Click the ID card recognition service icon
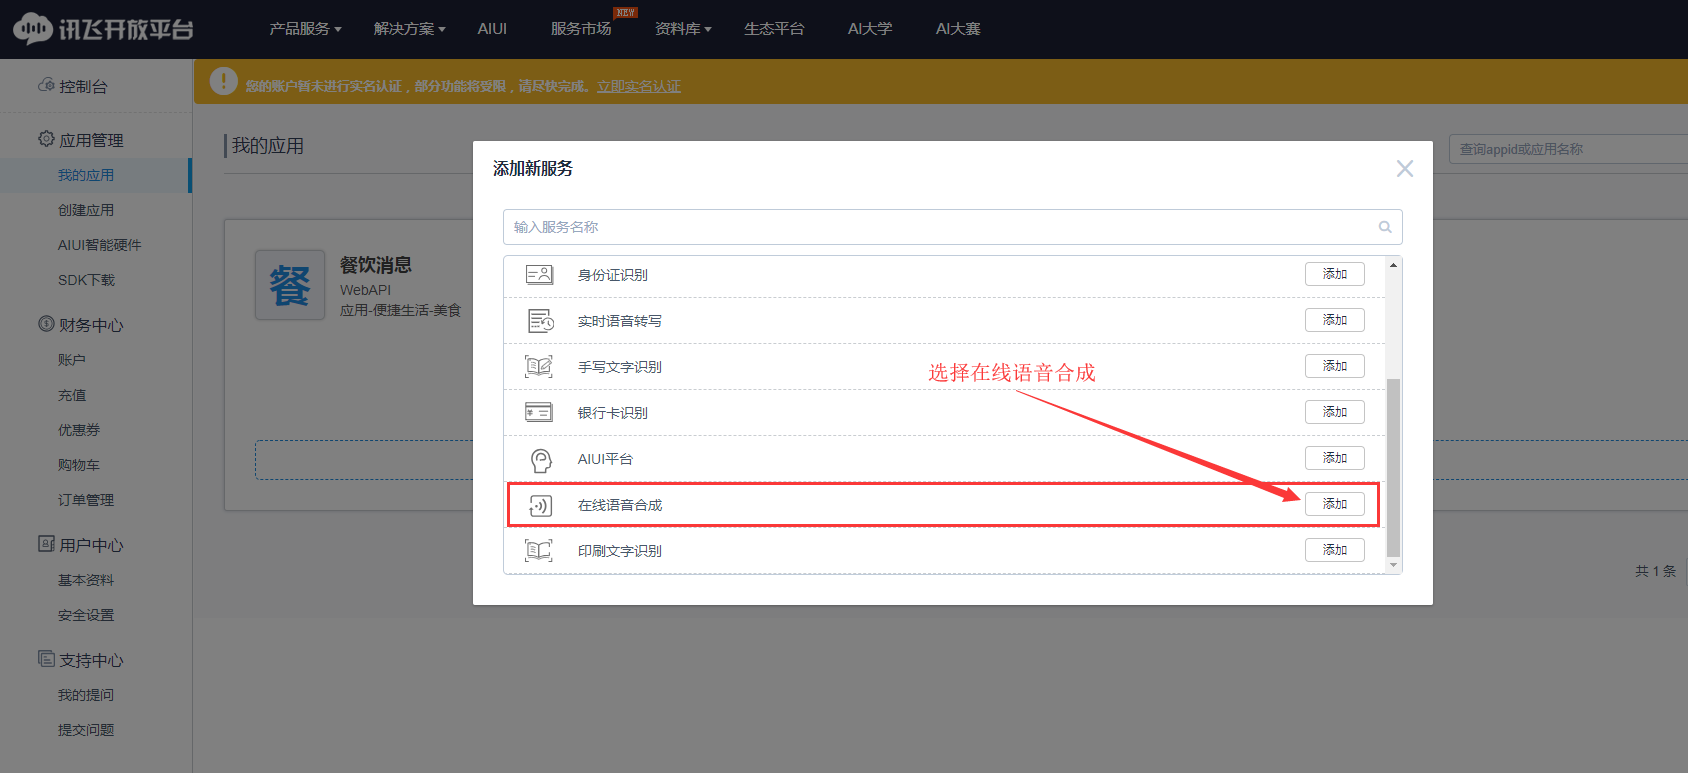Screen dimensions: 1688x773 click(x=539, y=275)
